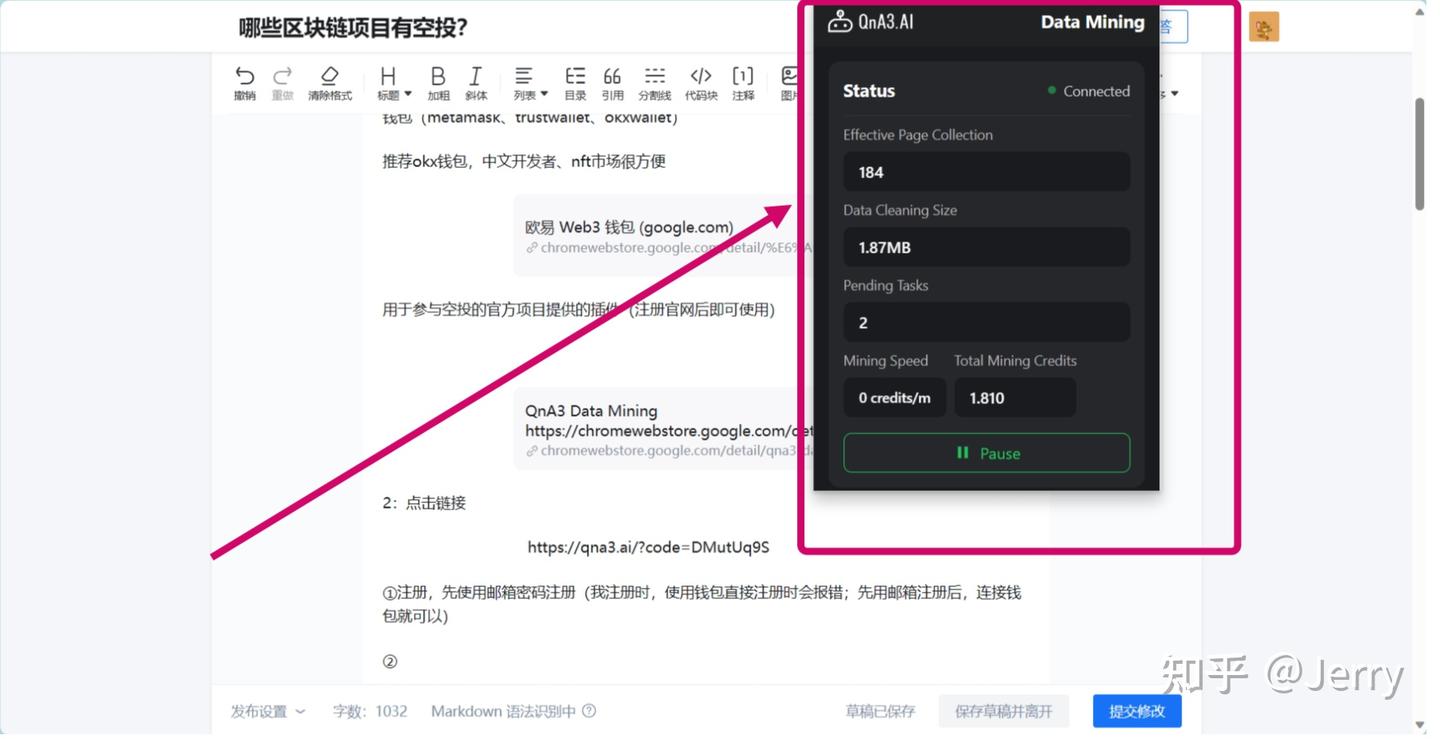This screenshot has width=1440, height=739.
Task: Insert a table of contents with 目录 icon
Action: tap(574, 82)
